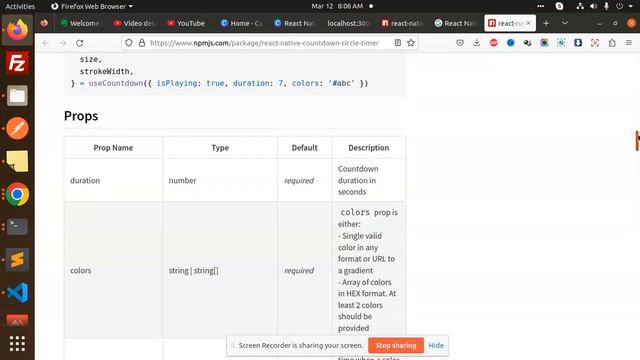The image size is (640, 360).
Task: Click the Props section heading
Action: tap(81, 116)
